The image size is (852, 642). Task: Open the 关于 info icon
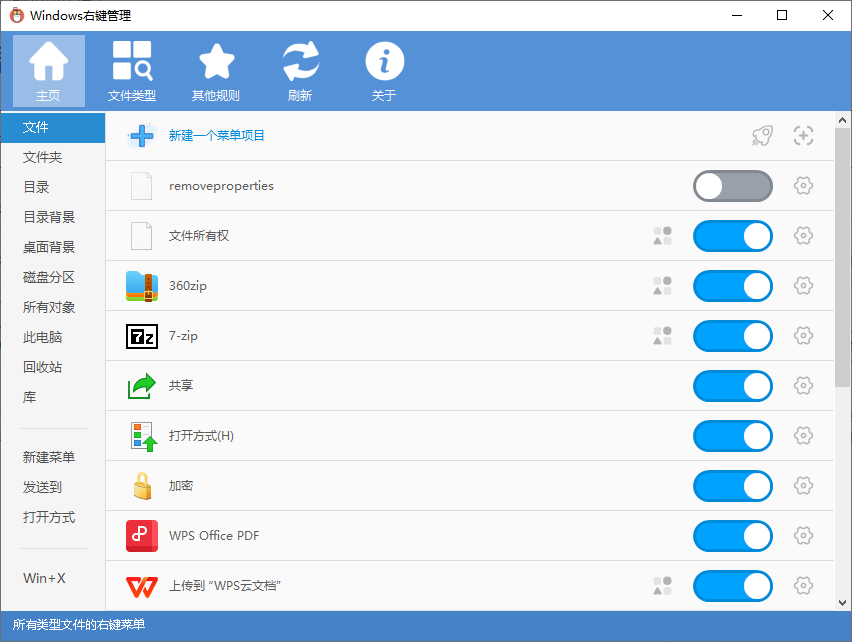click(384, 71)
